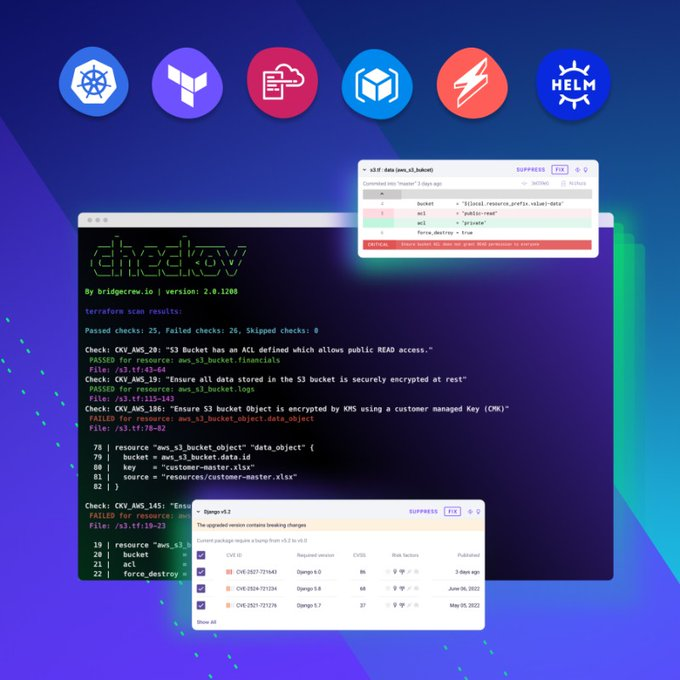
Task: Click the code commit icon in s3.tf card
Action: tap(524, 183)
